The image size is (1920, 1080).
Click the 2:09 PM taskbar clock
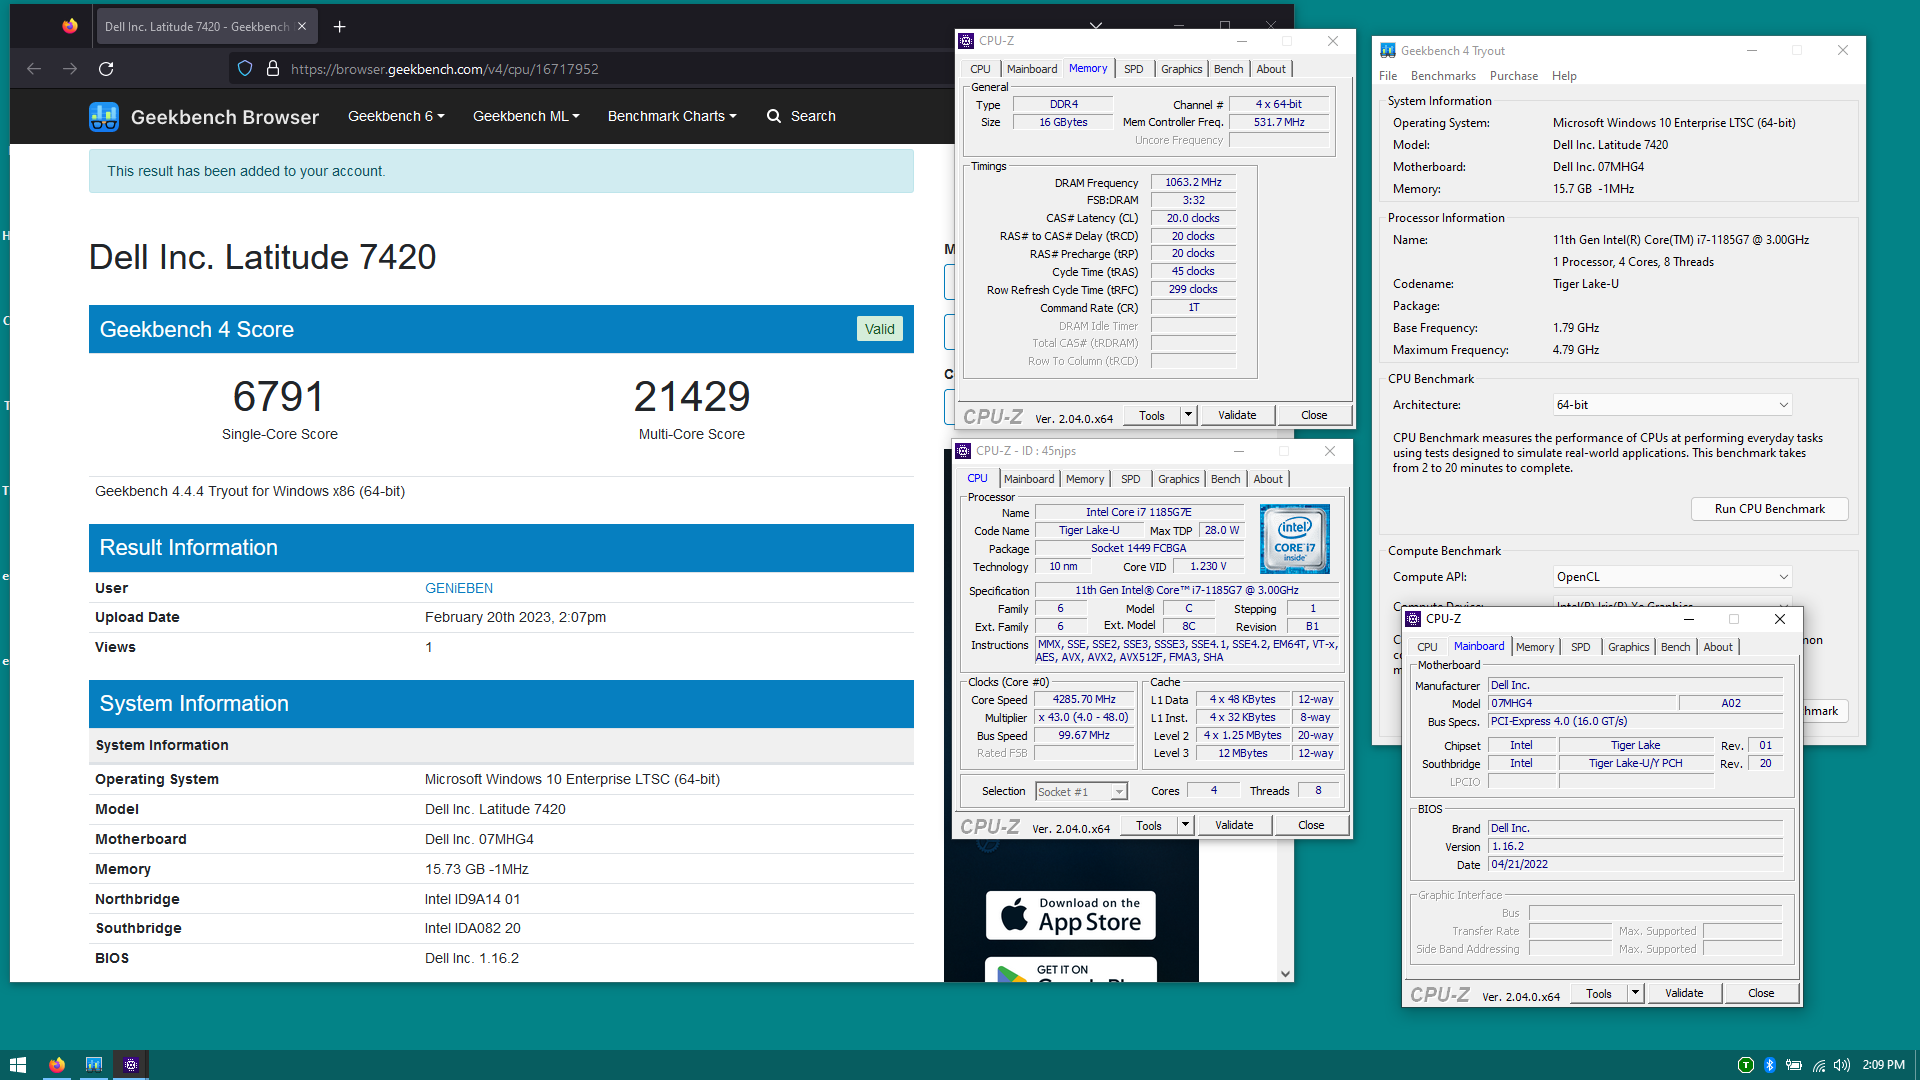coord(1883,1065)
